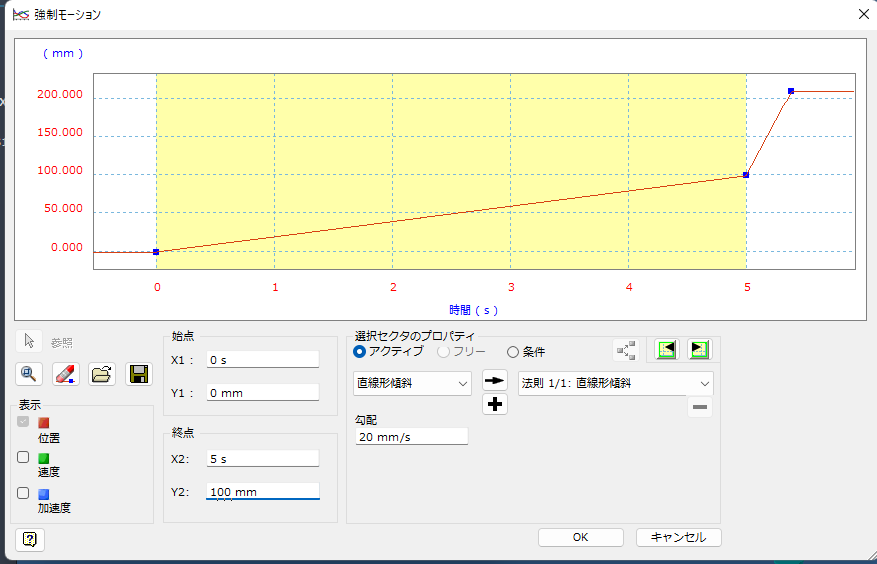Select the curve point at 5 seconds
The width and height of the screenshot is (877, 564).
click(x=746, y=175)
